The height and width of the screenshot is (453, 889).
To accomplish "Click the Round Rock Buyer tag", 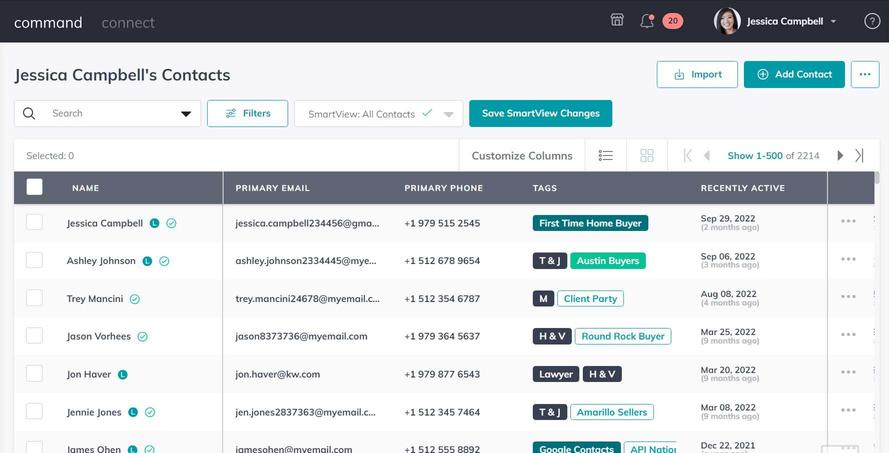I will coord(623,336).
